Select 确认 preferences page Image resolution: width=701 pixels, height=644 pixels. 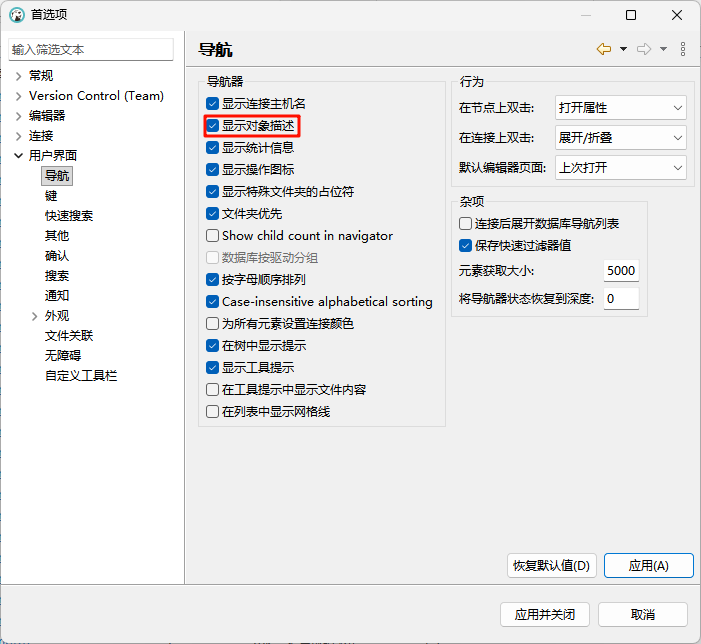pos(57,256)
